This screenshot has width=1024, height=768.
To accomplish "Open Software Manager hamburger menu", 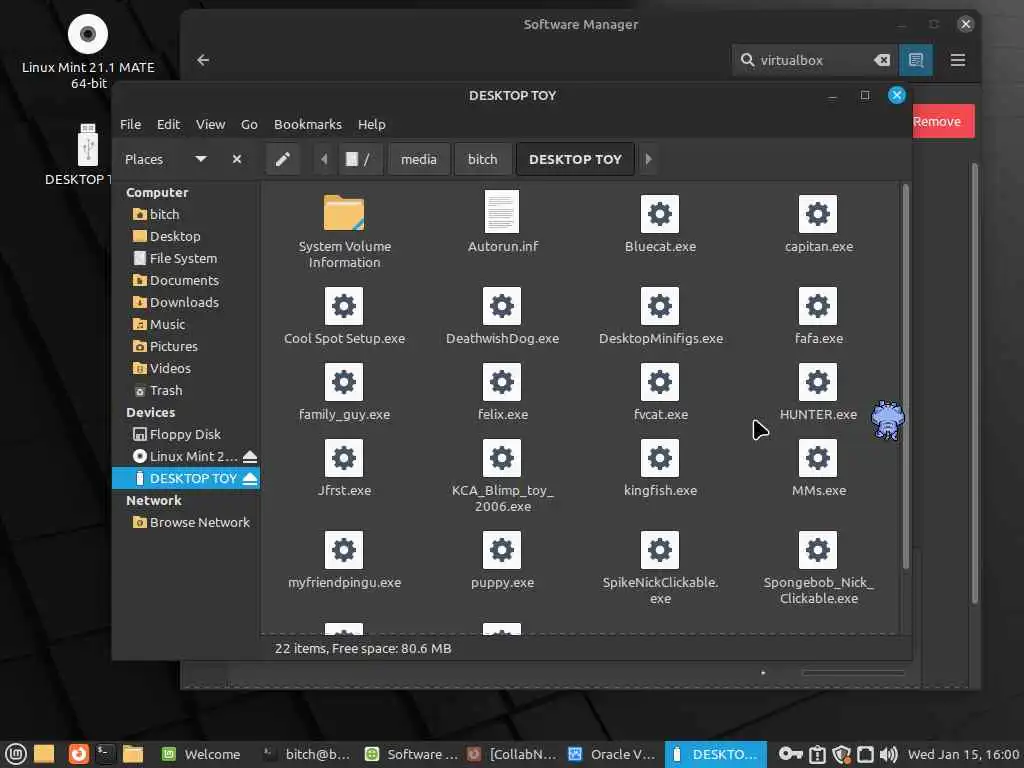I will [957, 60].
